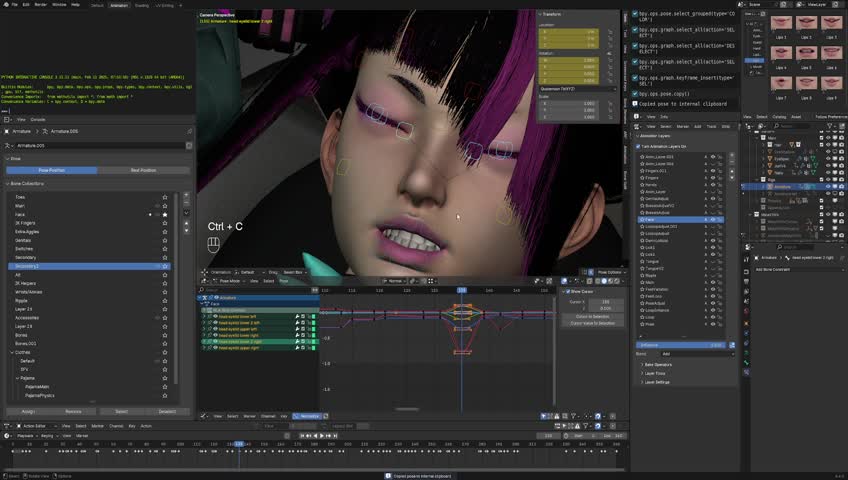Viewport: 848px width, 480px height.
Task: Click graph editor horizontal scrollbar
Action: (x=407, y=409)
